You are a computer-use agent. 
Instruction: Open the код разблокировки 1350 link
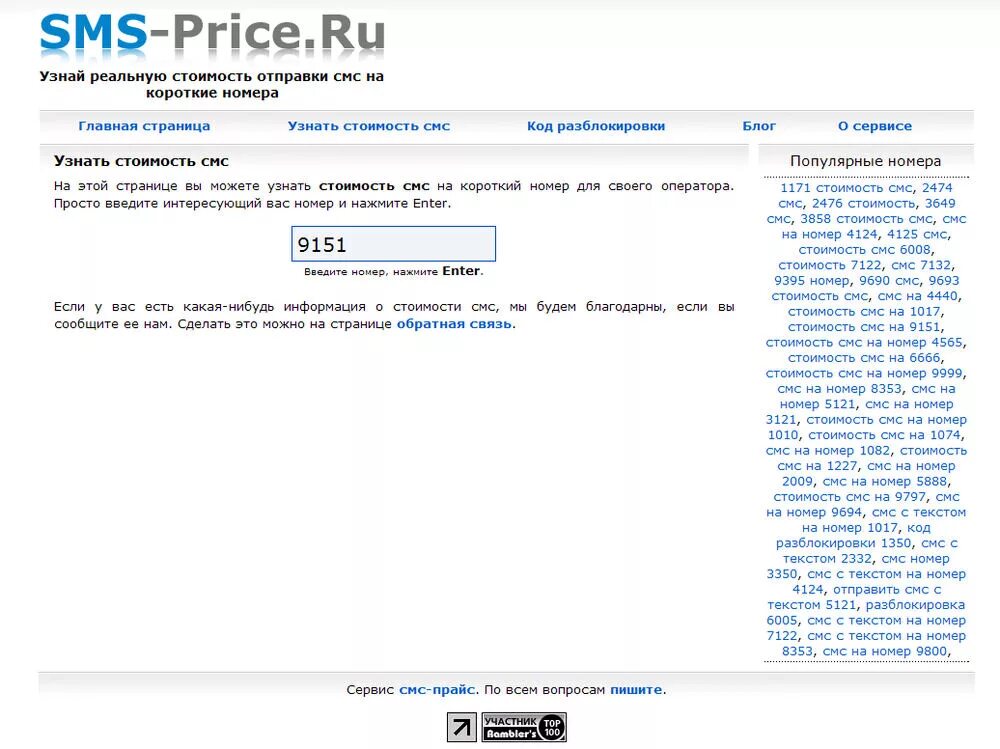coord(853,535)
